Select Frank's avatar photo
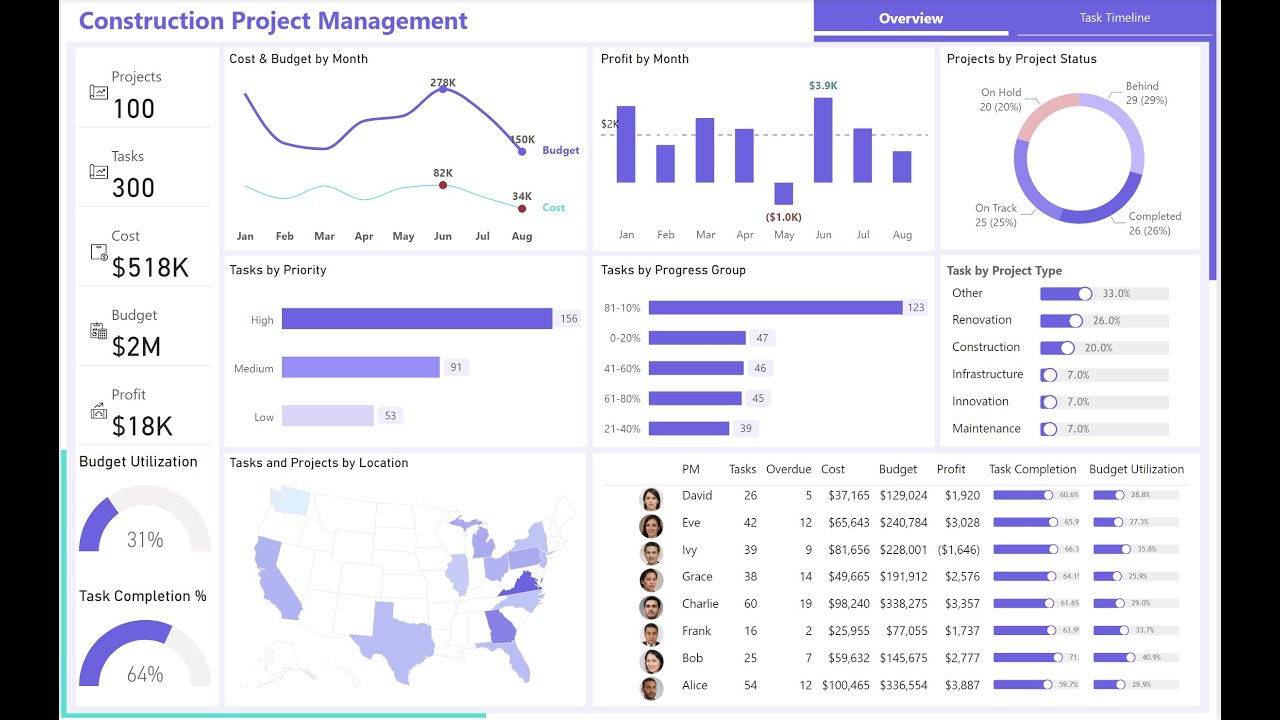Viewport: 1280px width, 720px height. click(651, 634)
